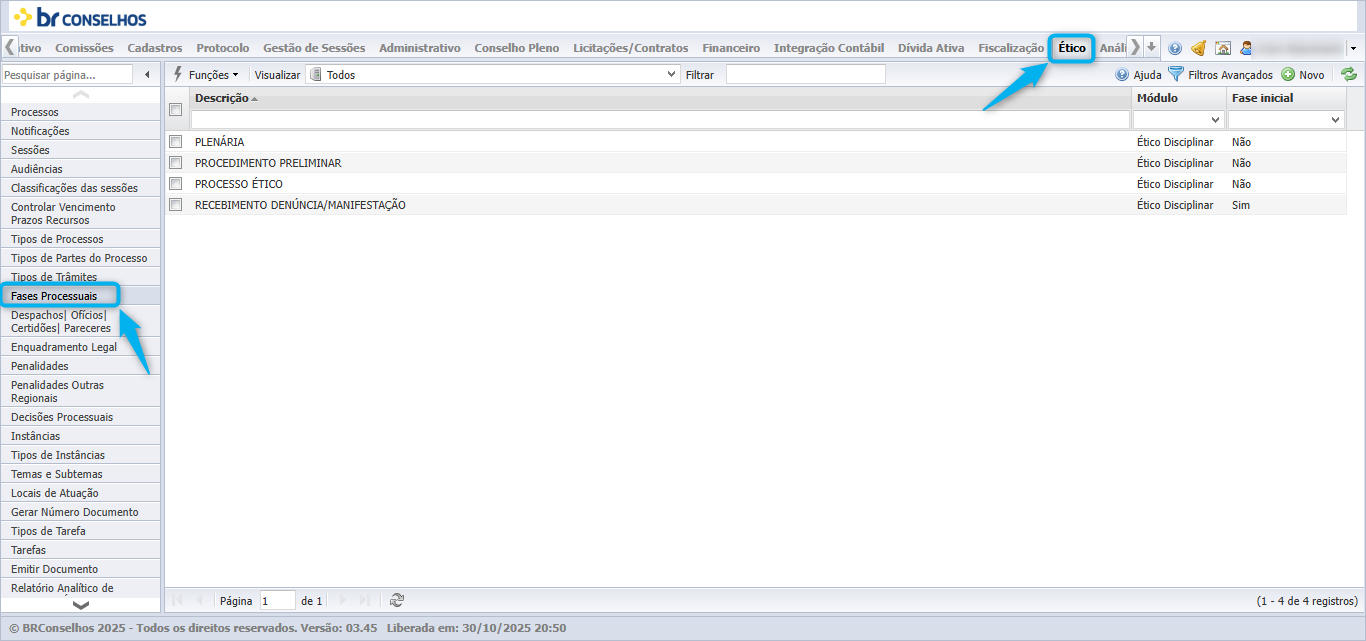Go to Tipos de Processos sidebar item

81,239
